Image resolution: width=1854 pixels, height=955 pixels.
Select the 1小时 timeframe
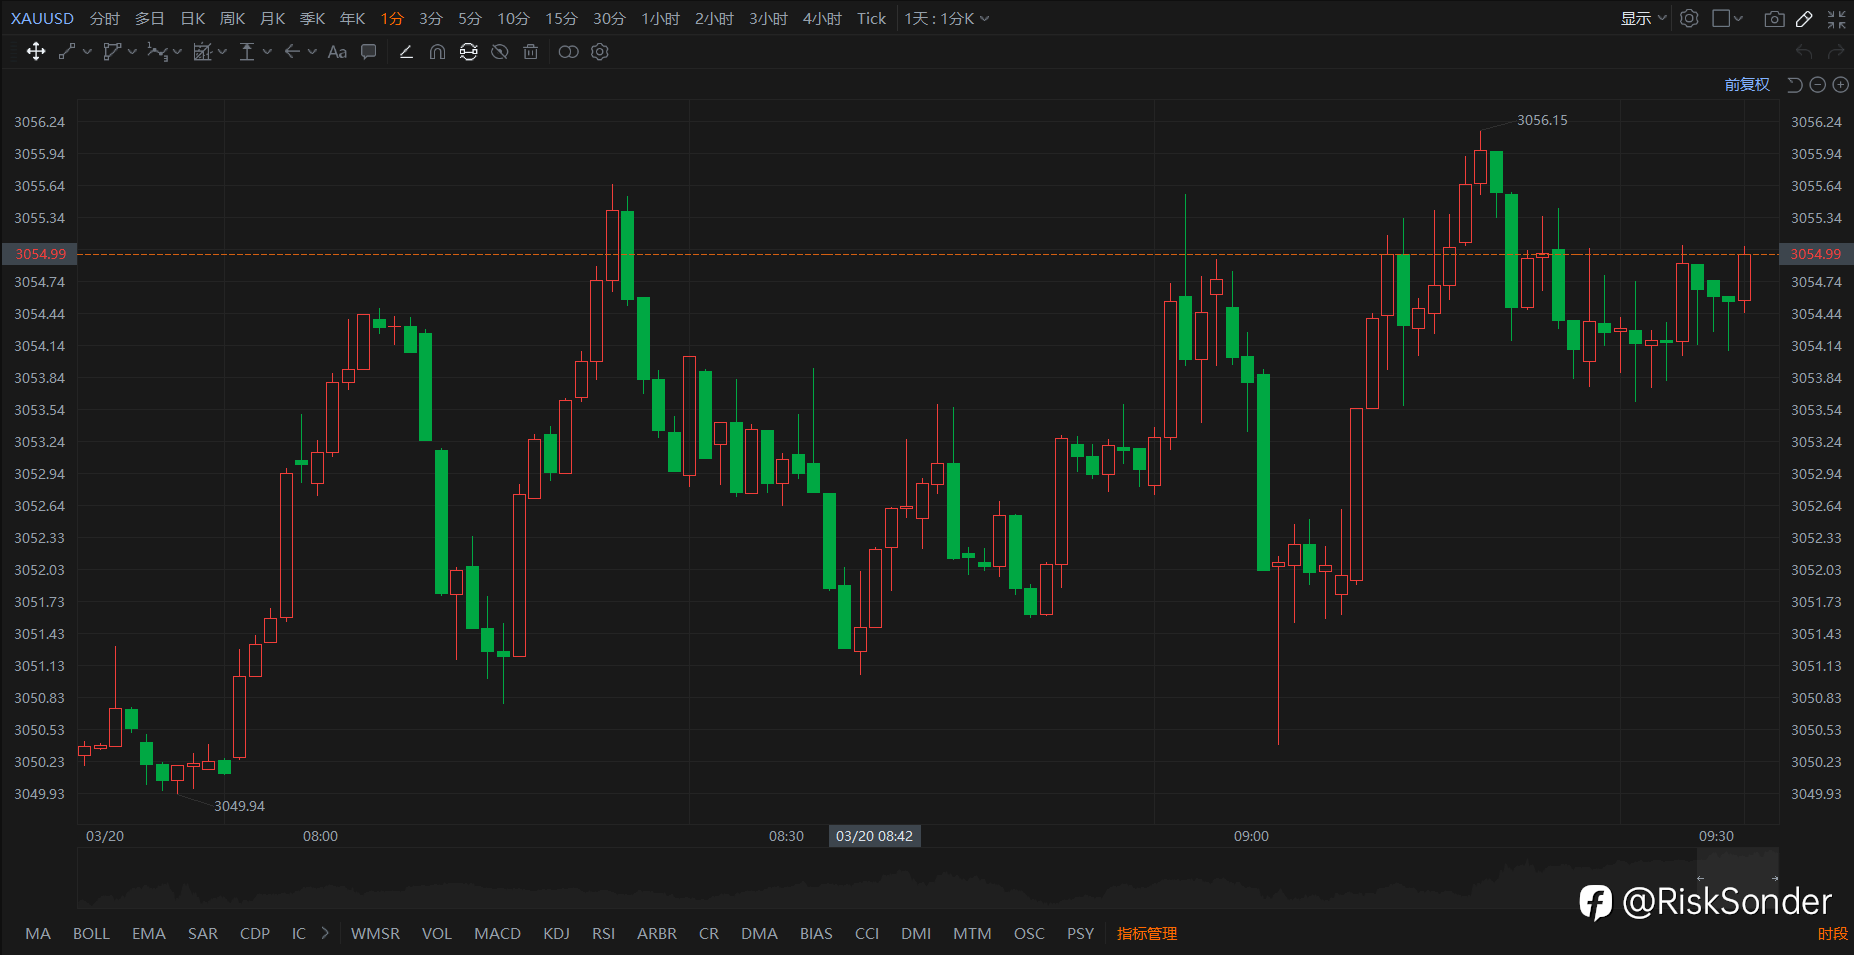[660, 19]
